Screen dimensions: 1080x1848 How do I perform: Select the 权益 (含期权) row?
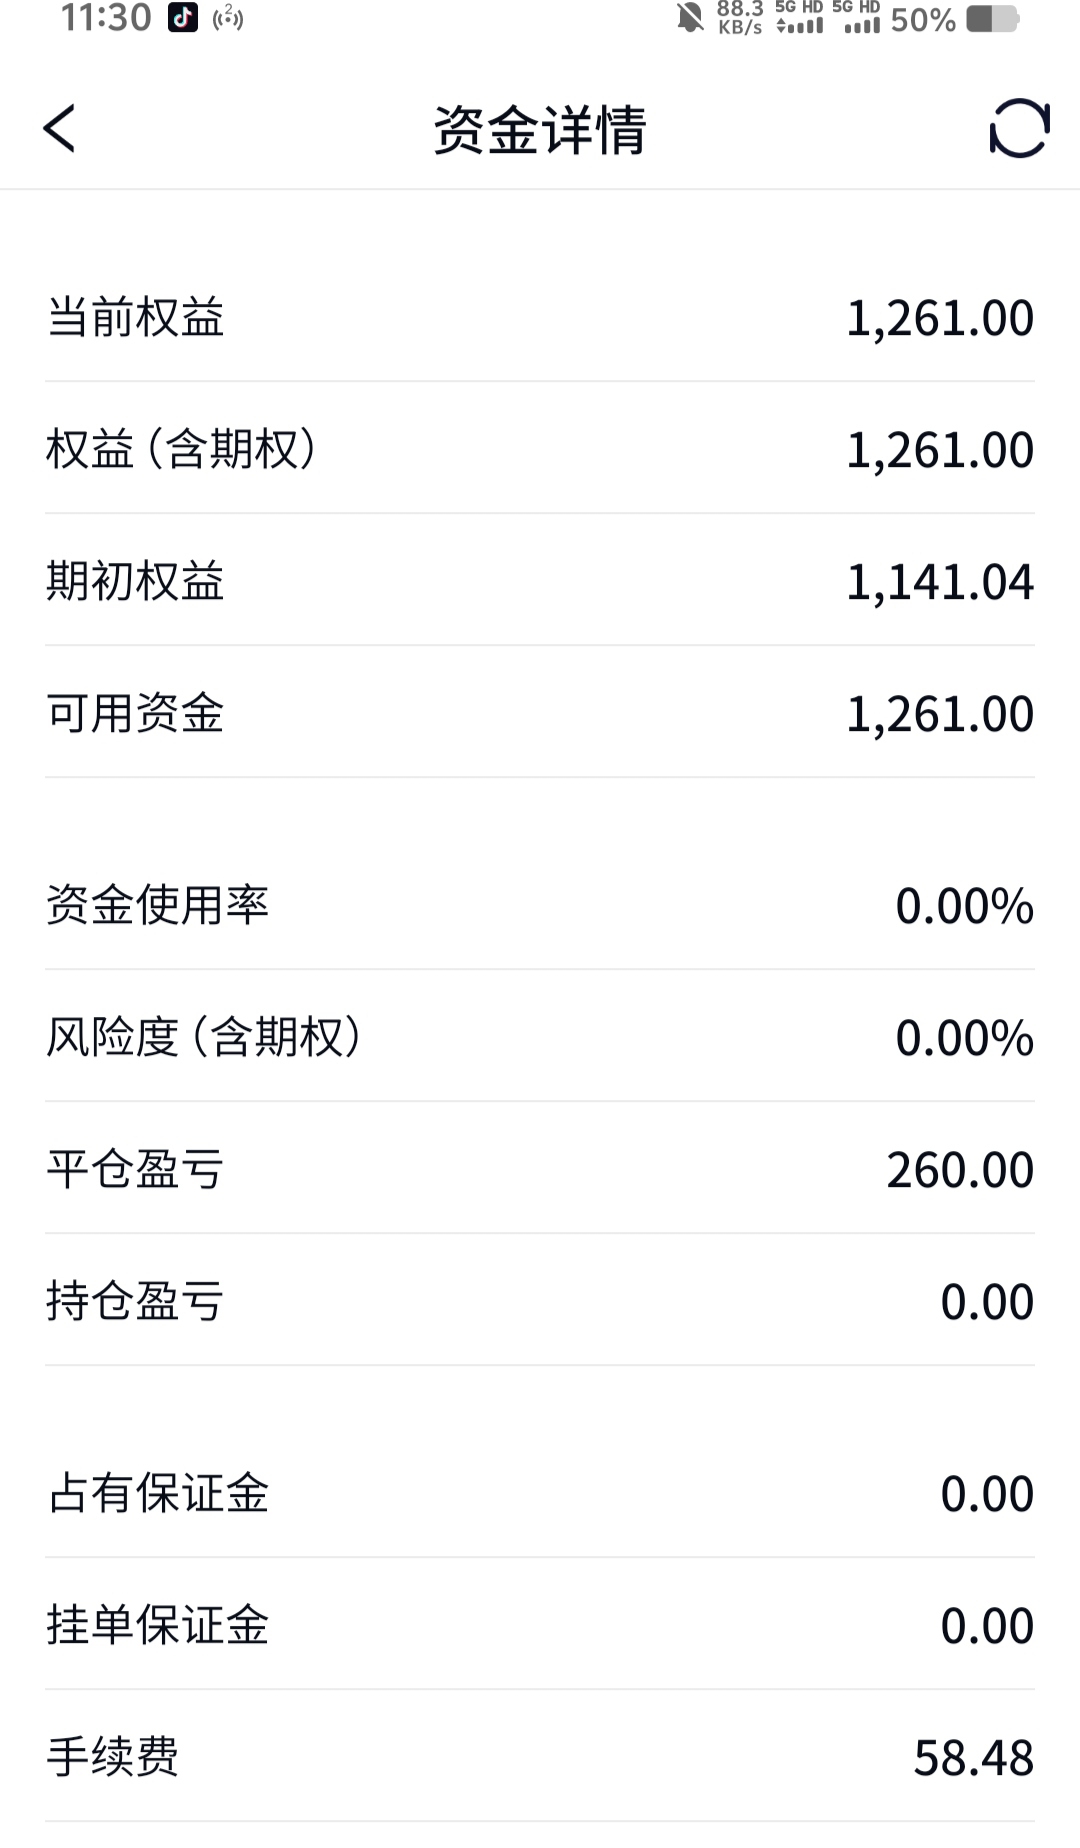click(x=540, y=449)
